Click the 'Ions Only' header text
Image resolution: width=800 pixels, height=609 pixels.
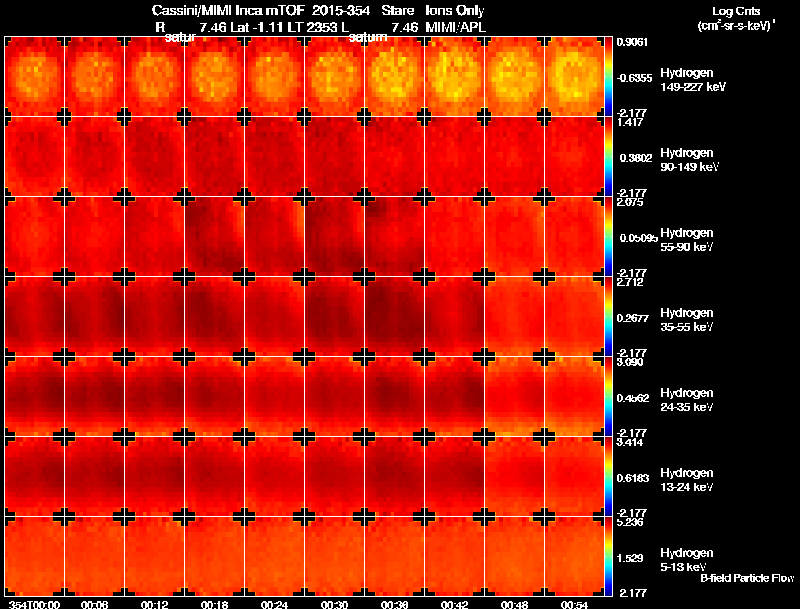pyautogui.click(x=455, y=11)
